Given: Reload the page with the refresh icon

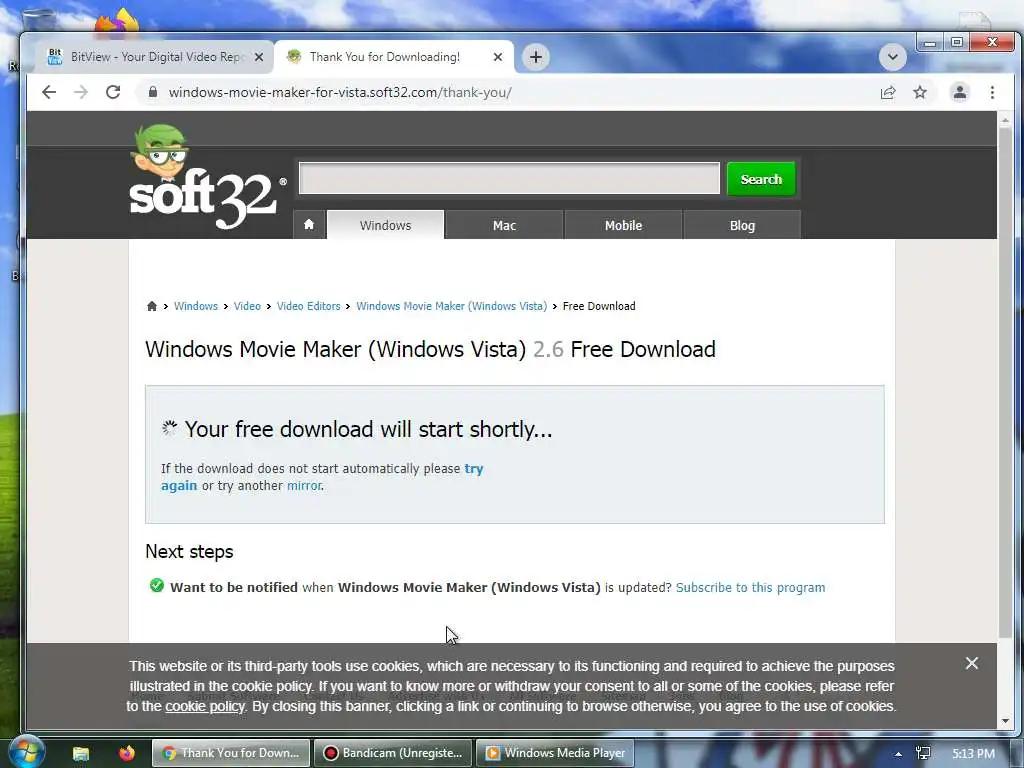Looking at the screenshot, I should tap(113, 92).
